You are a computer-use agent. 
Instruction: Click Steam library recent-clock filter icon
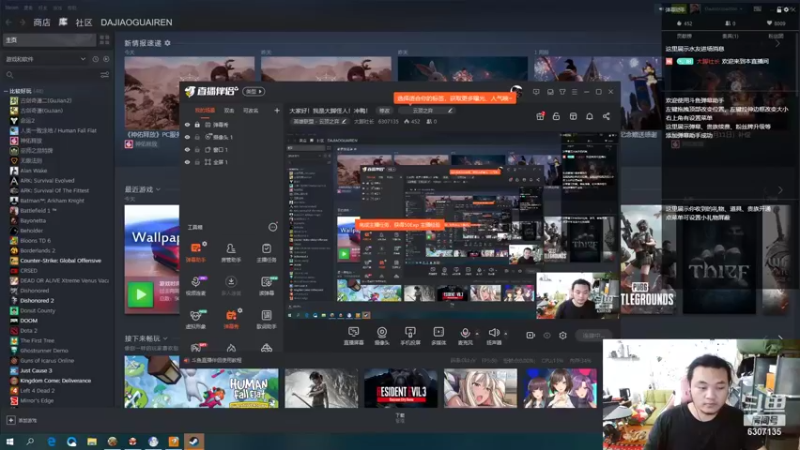[95, 59]
